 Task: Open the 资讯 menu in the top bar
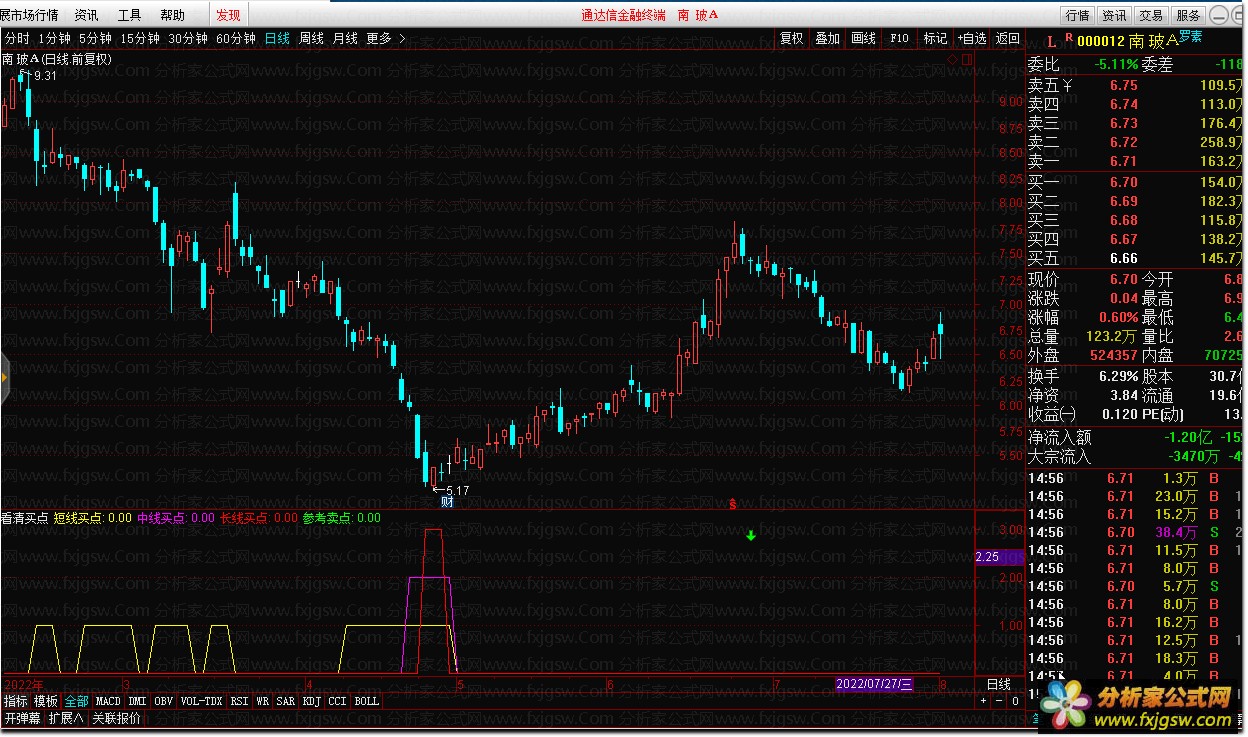[87, 15]
